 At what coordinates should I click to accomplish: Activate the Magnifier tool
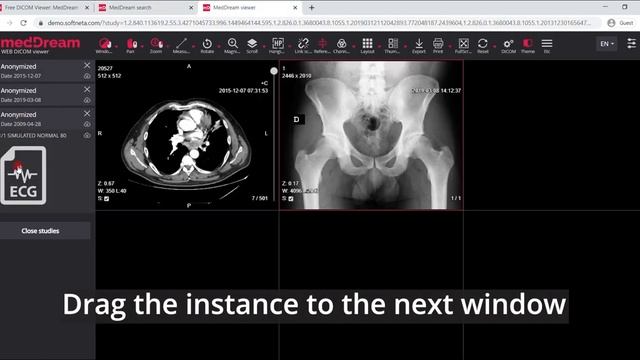[233, 45]
